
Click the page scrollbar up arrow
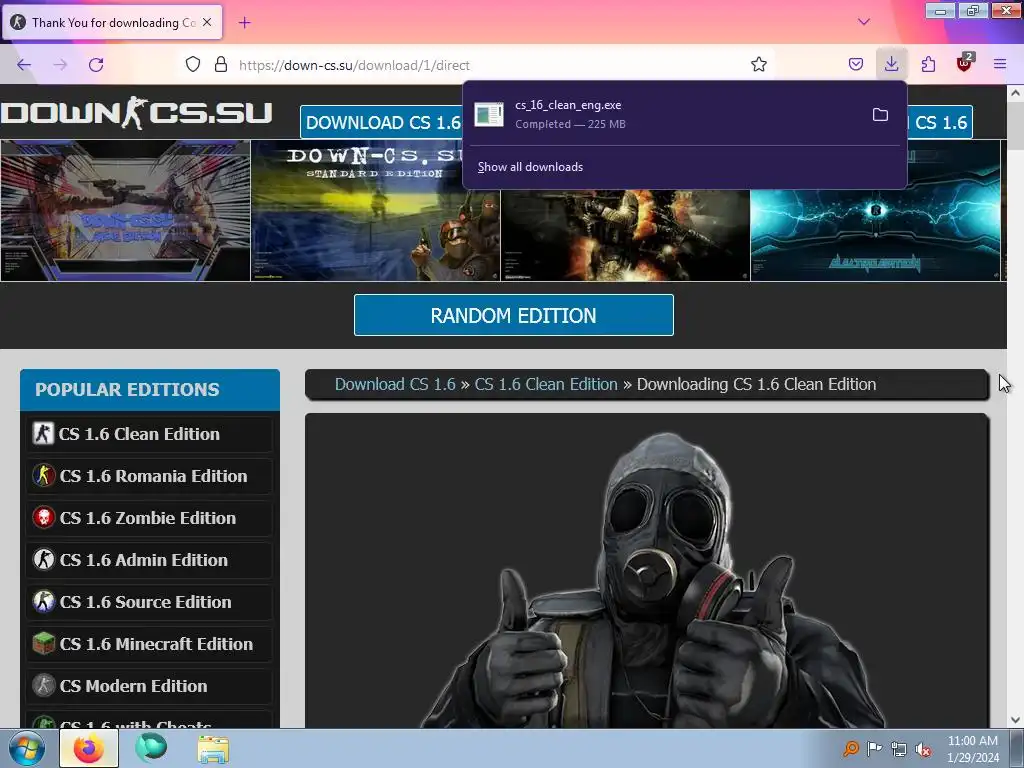1015,93
